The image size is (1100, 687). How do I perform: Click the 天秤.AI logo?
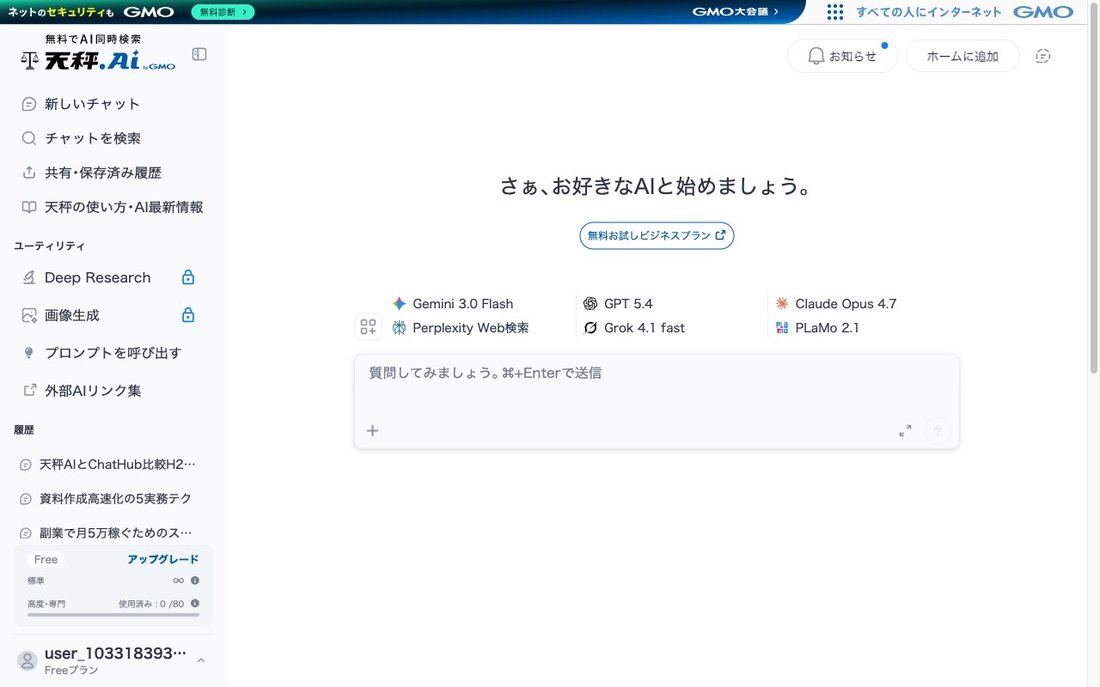98,54
